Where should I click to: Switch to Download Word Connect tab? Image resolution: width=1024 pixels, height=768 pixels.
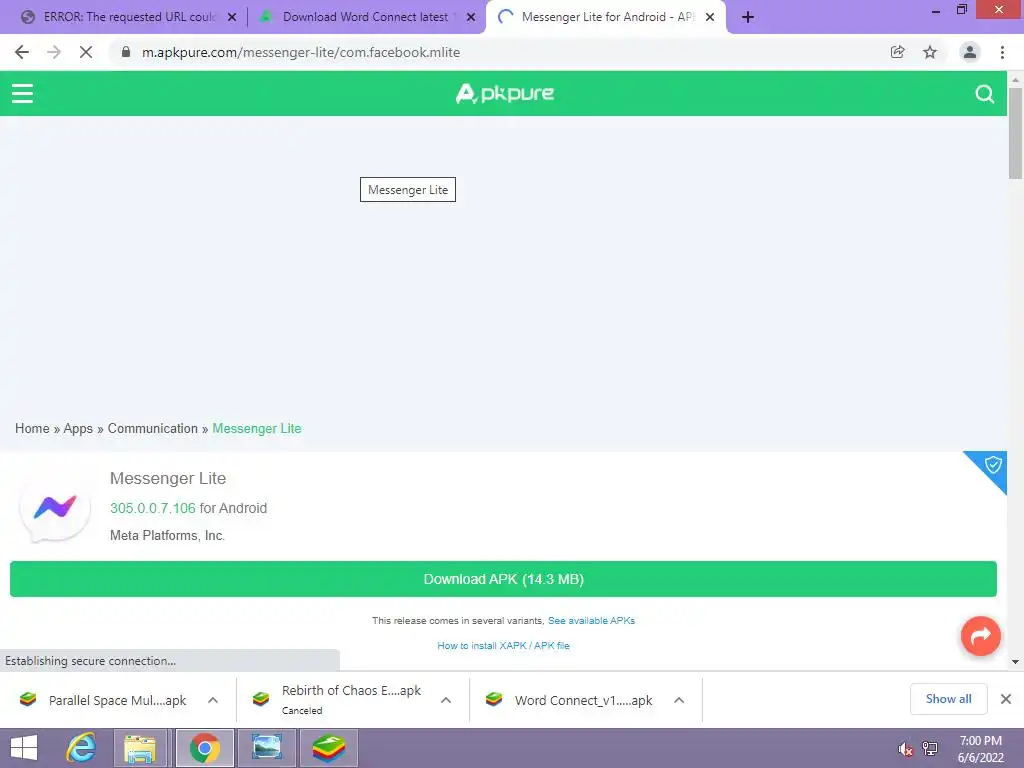click(x=365, y=17)
